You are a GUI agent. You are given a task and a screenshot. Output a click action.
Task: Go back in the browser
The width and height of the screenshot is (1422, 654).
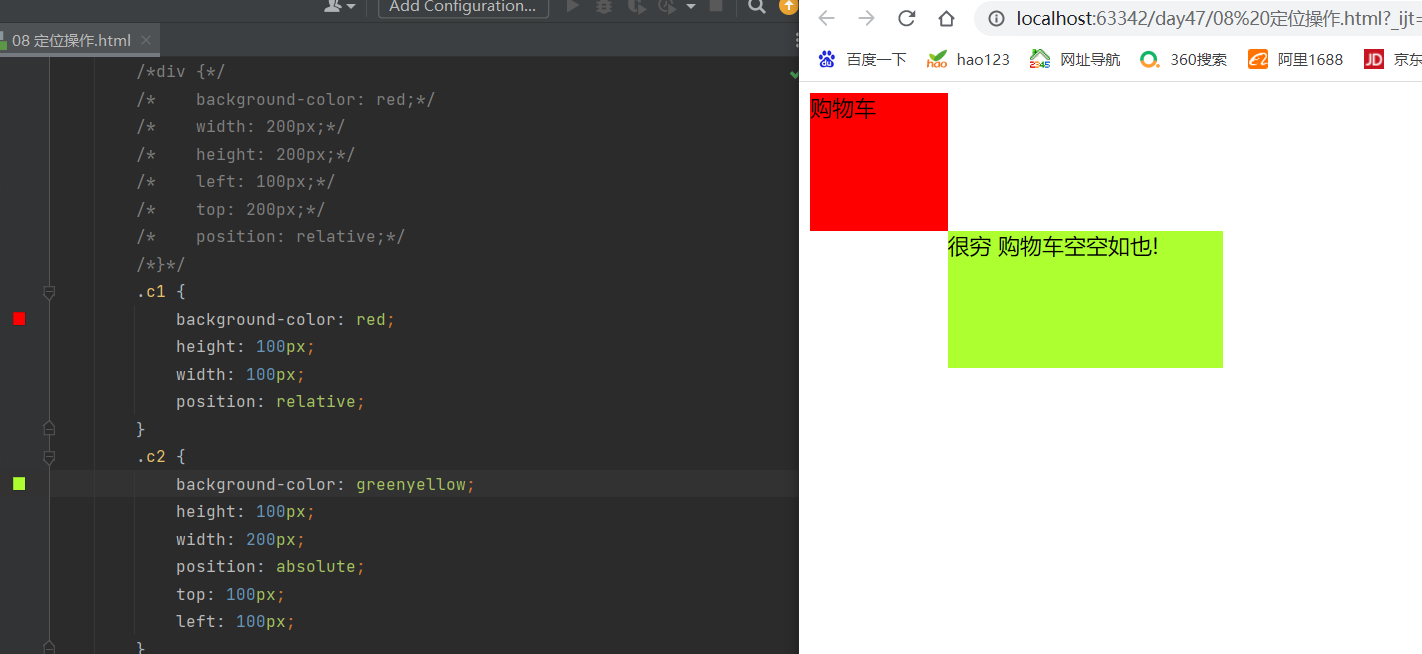826,18
